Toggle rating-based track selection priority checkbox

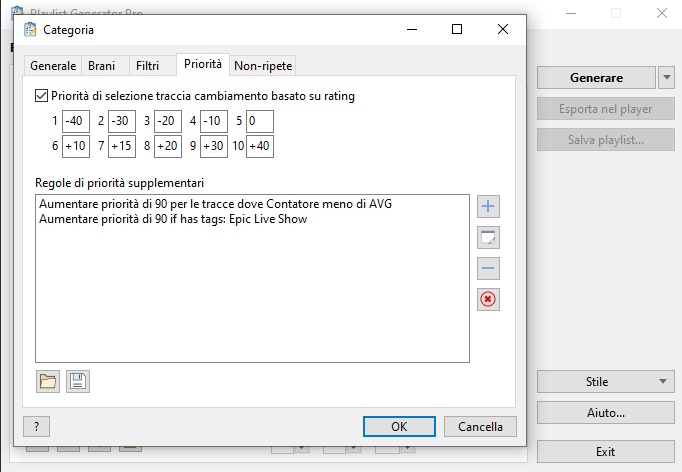click(41, 96)
